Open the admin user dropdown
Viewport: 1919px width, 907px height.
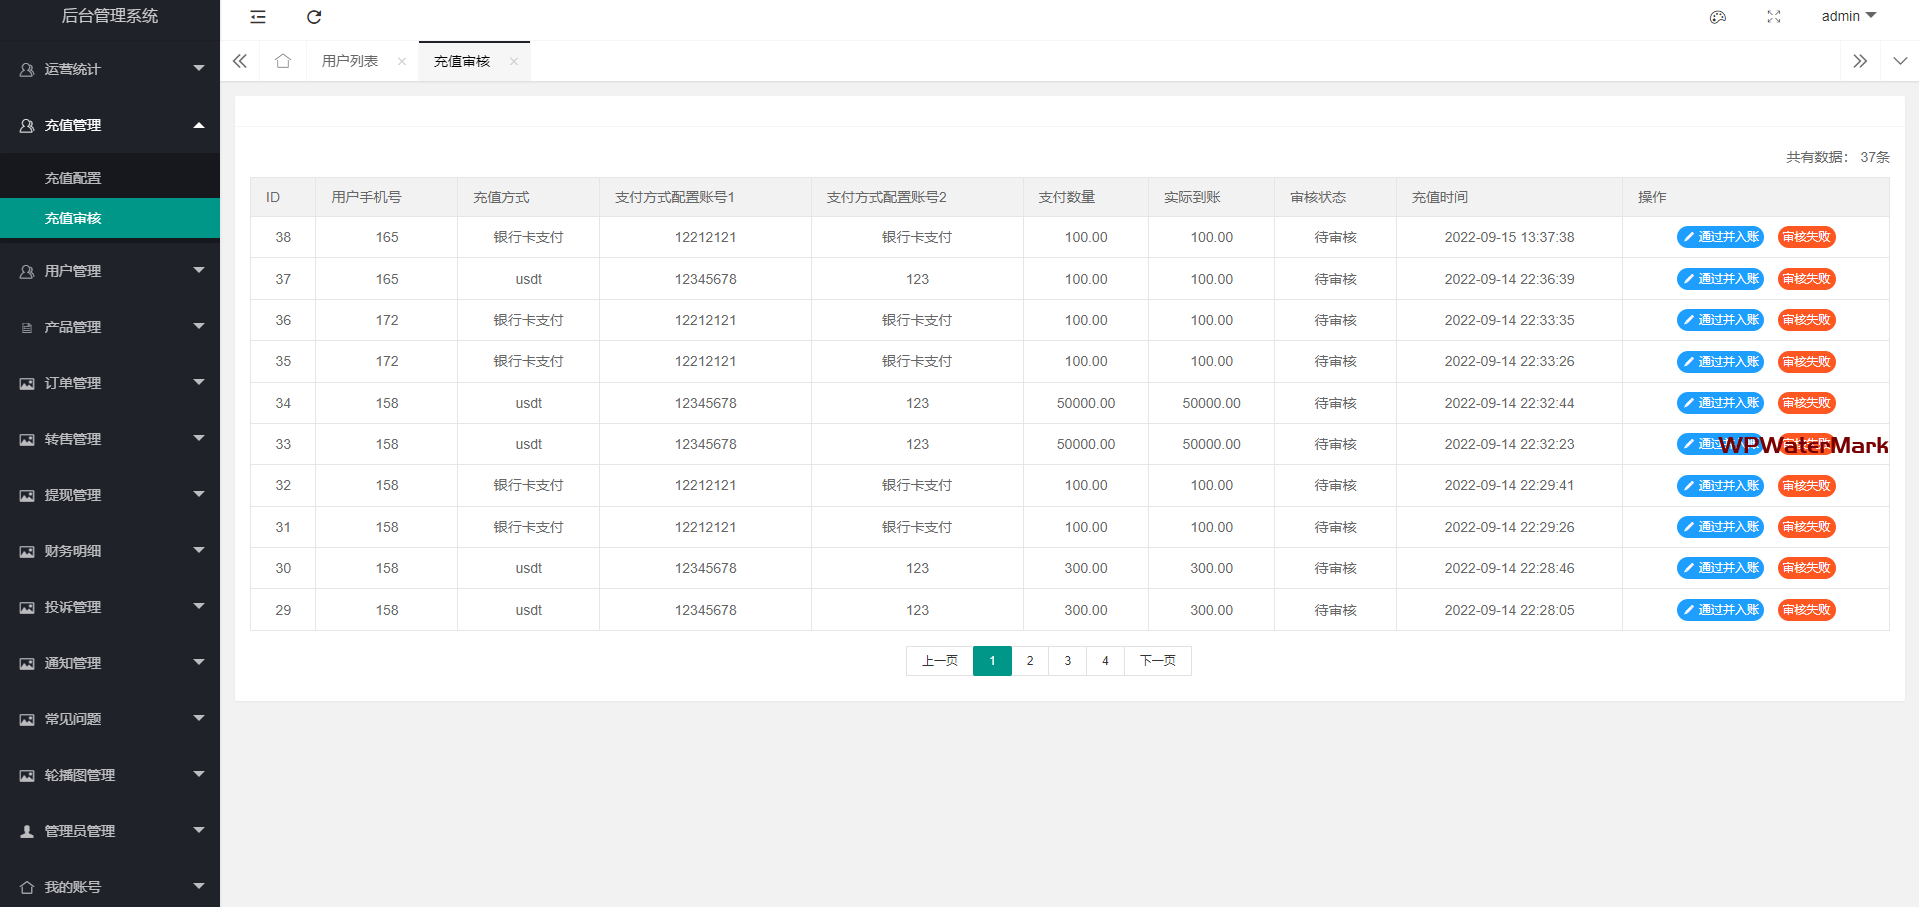(1848, 16)
